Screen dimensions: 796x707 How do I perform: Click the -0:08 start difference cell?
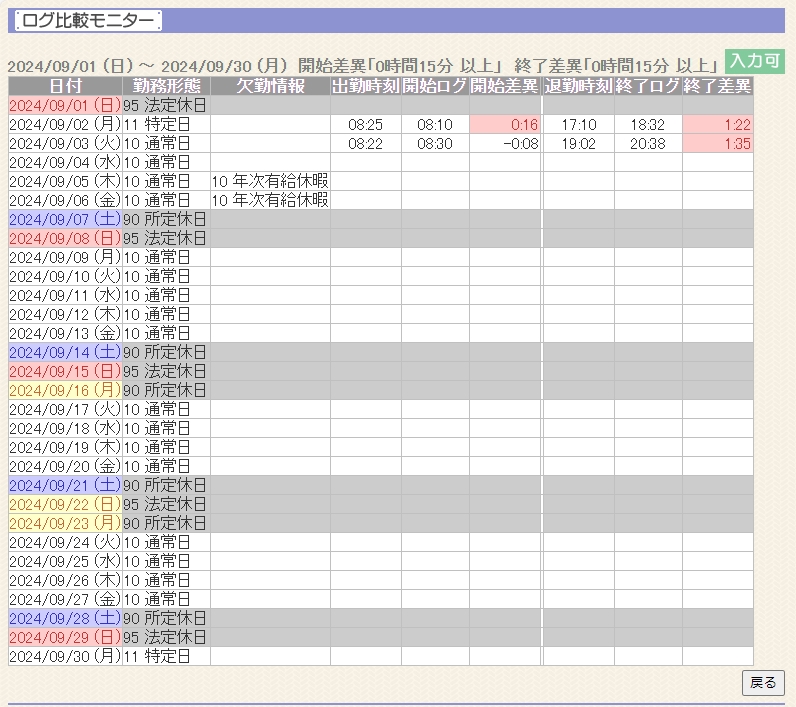[x=504, y=144]
